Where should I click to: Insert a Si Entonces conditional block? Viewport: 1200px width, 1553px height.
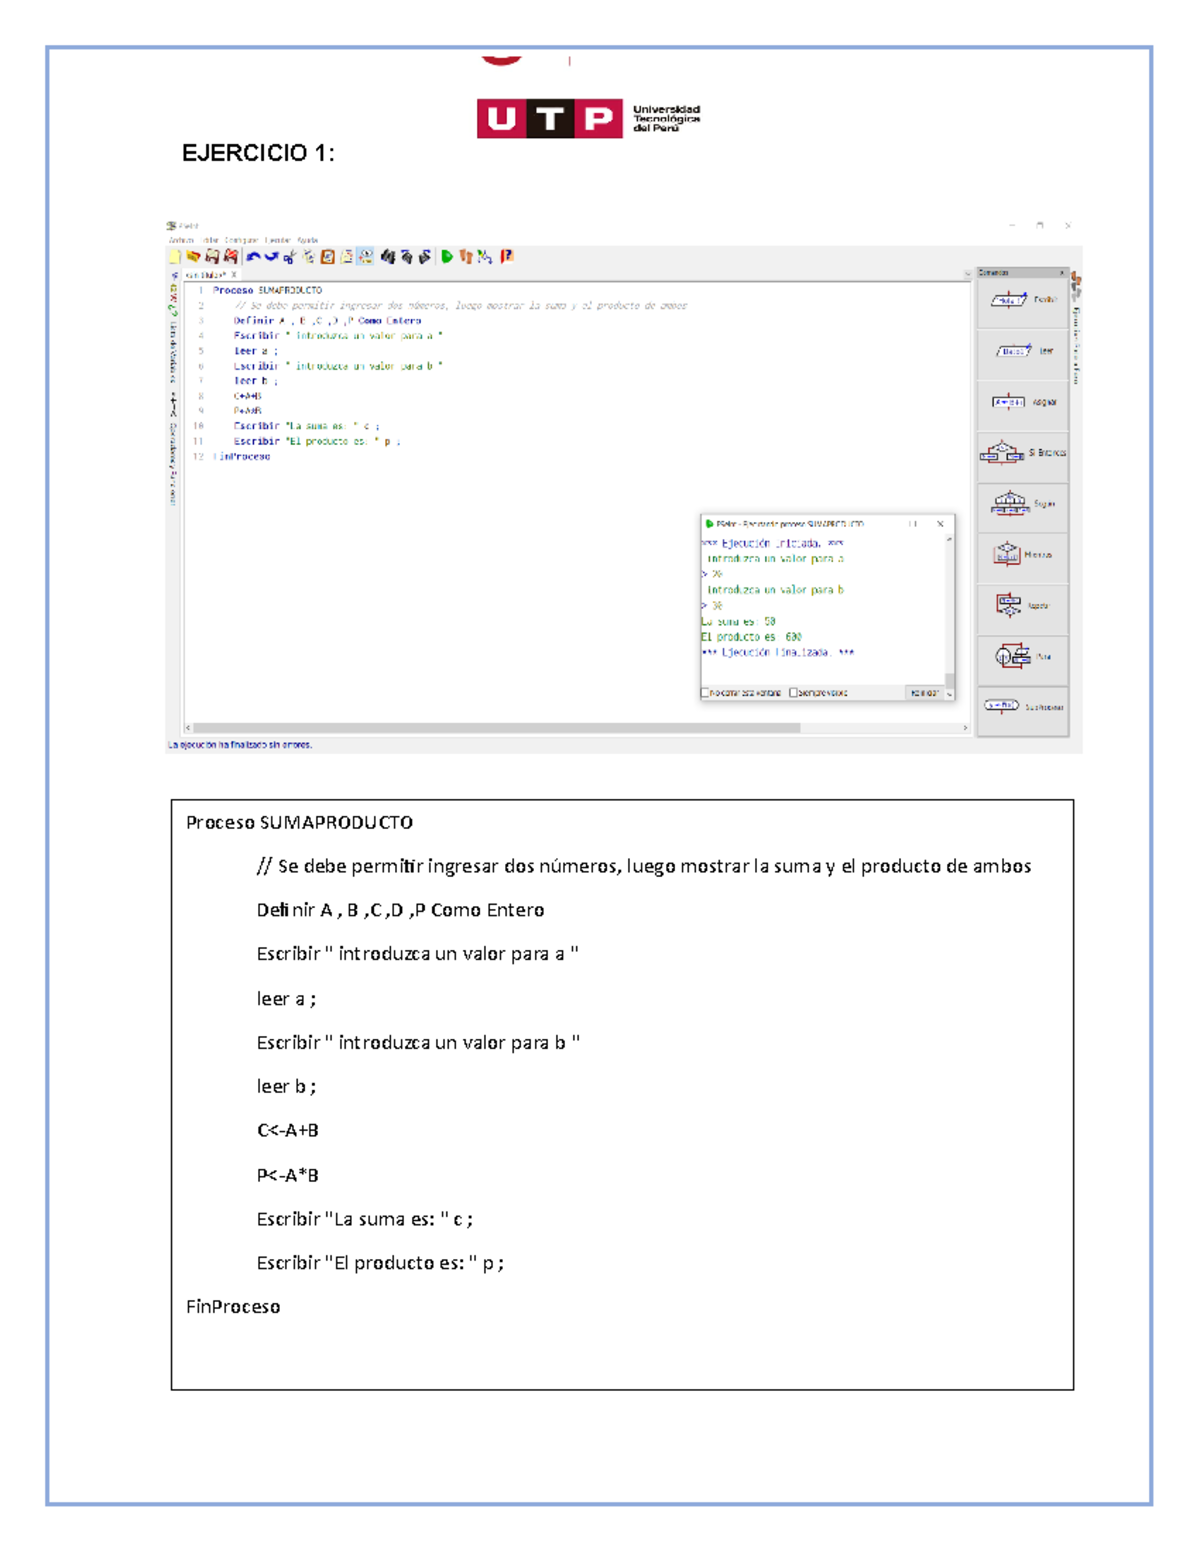pos(1003,452)
